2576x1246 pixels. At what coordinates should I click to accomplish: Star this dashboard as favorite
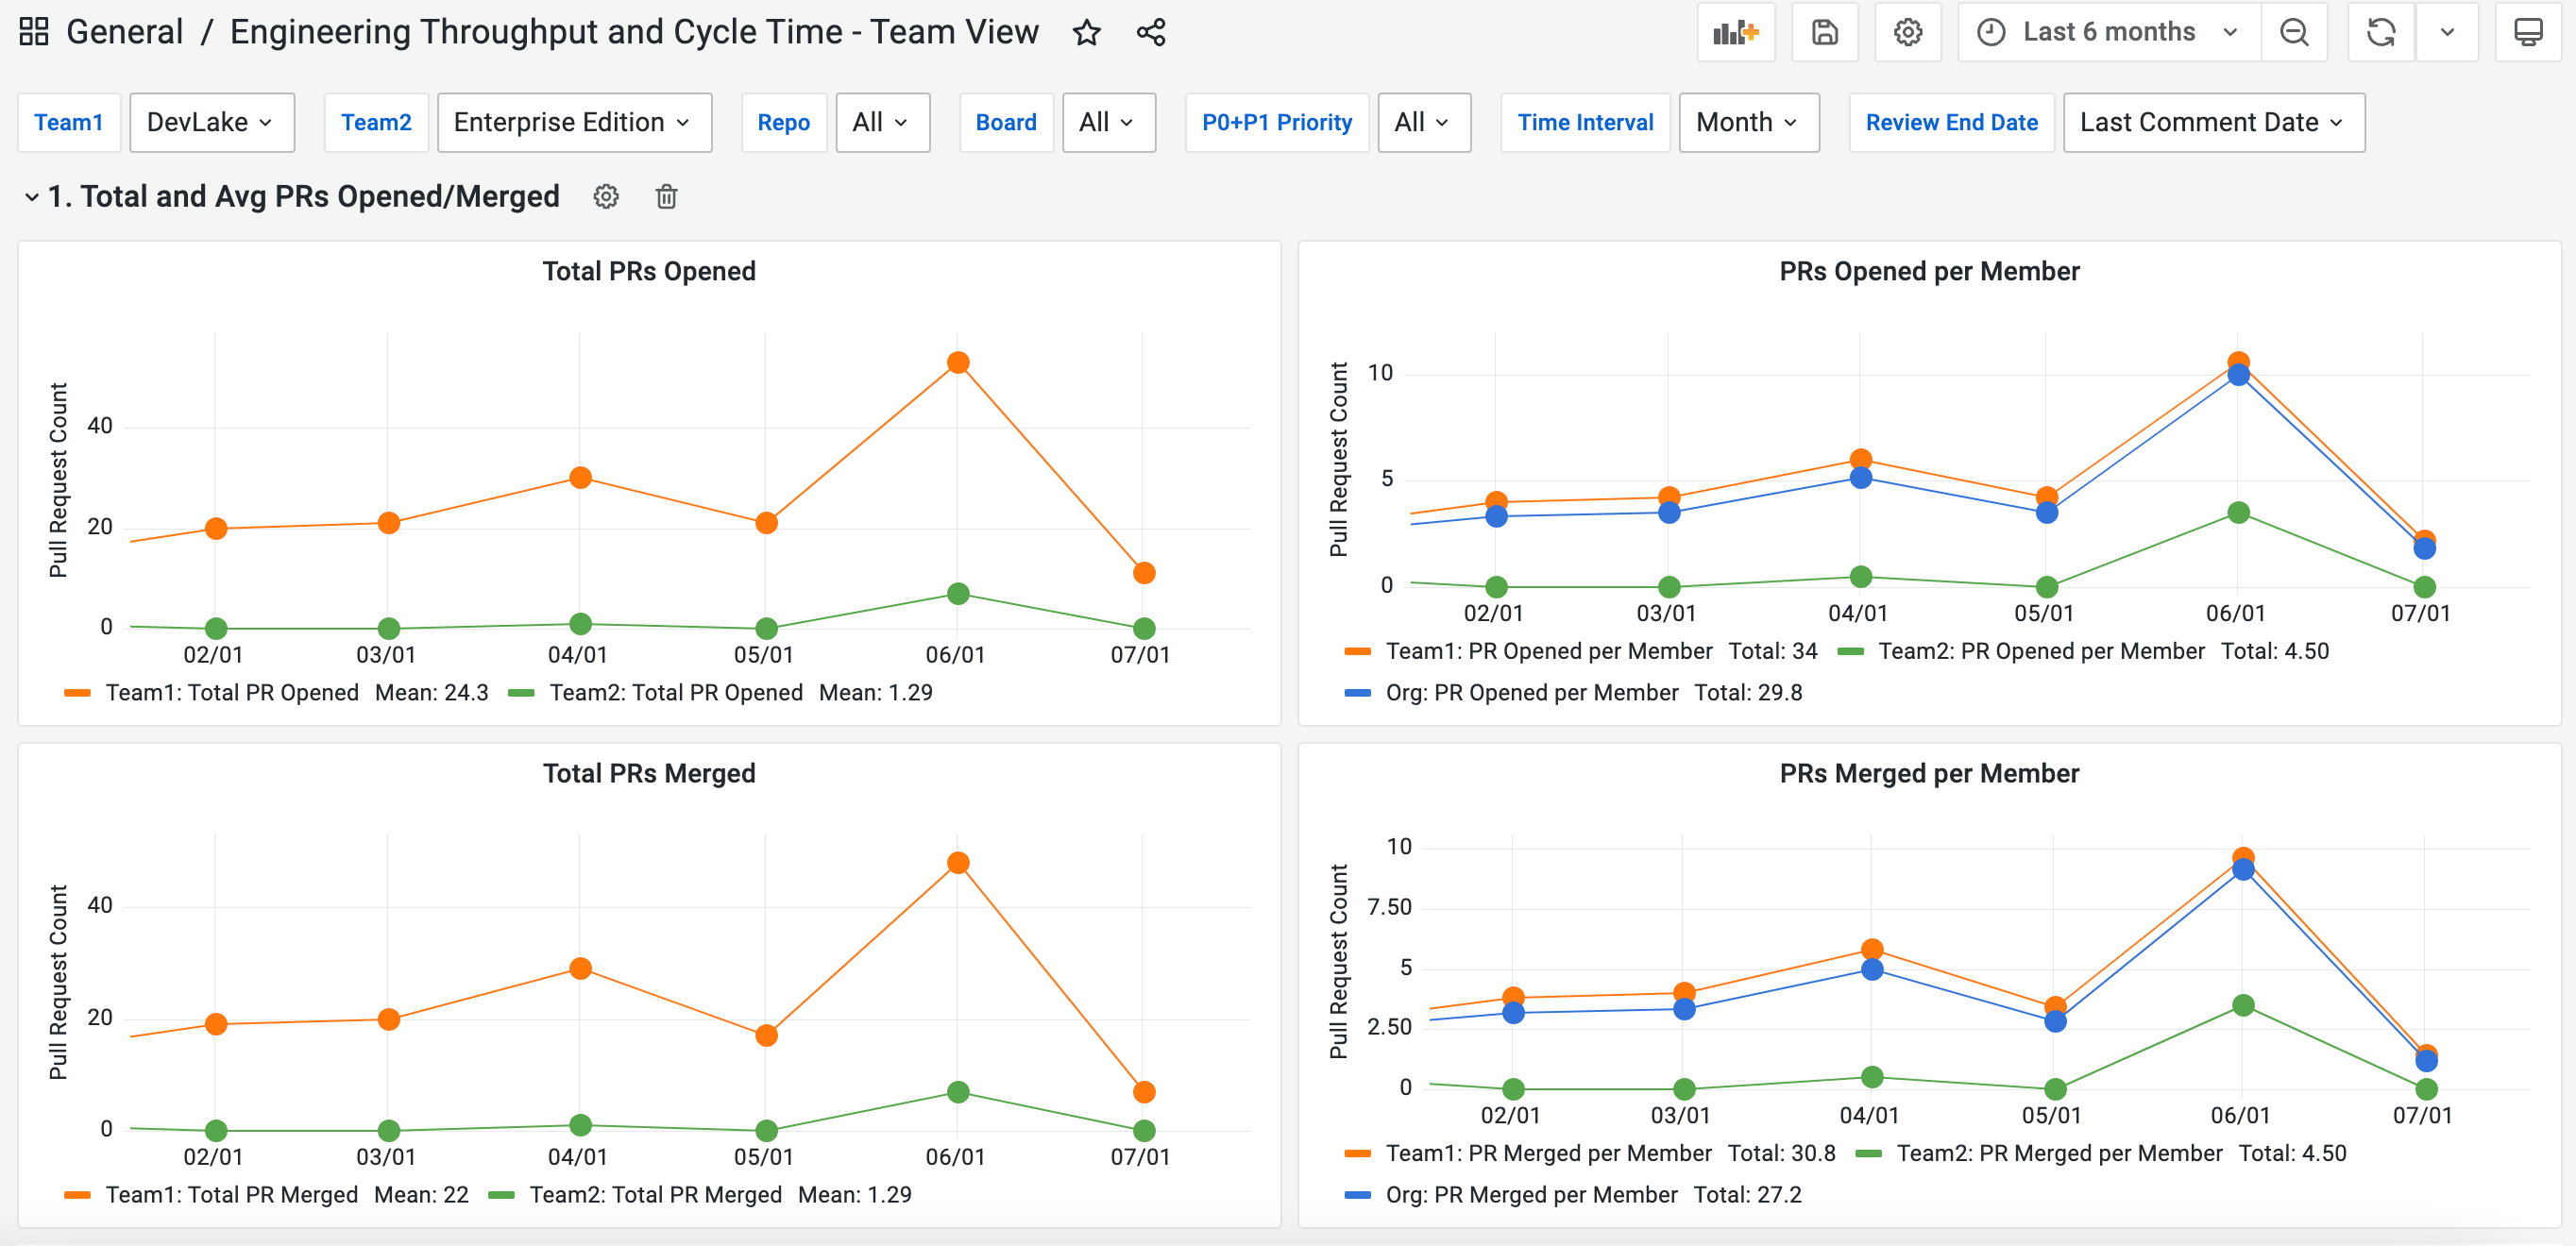(x=1086, y=33)
